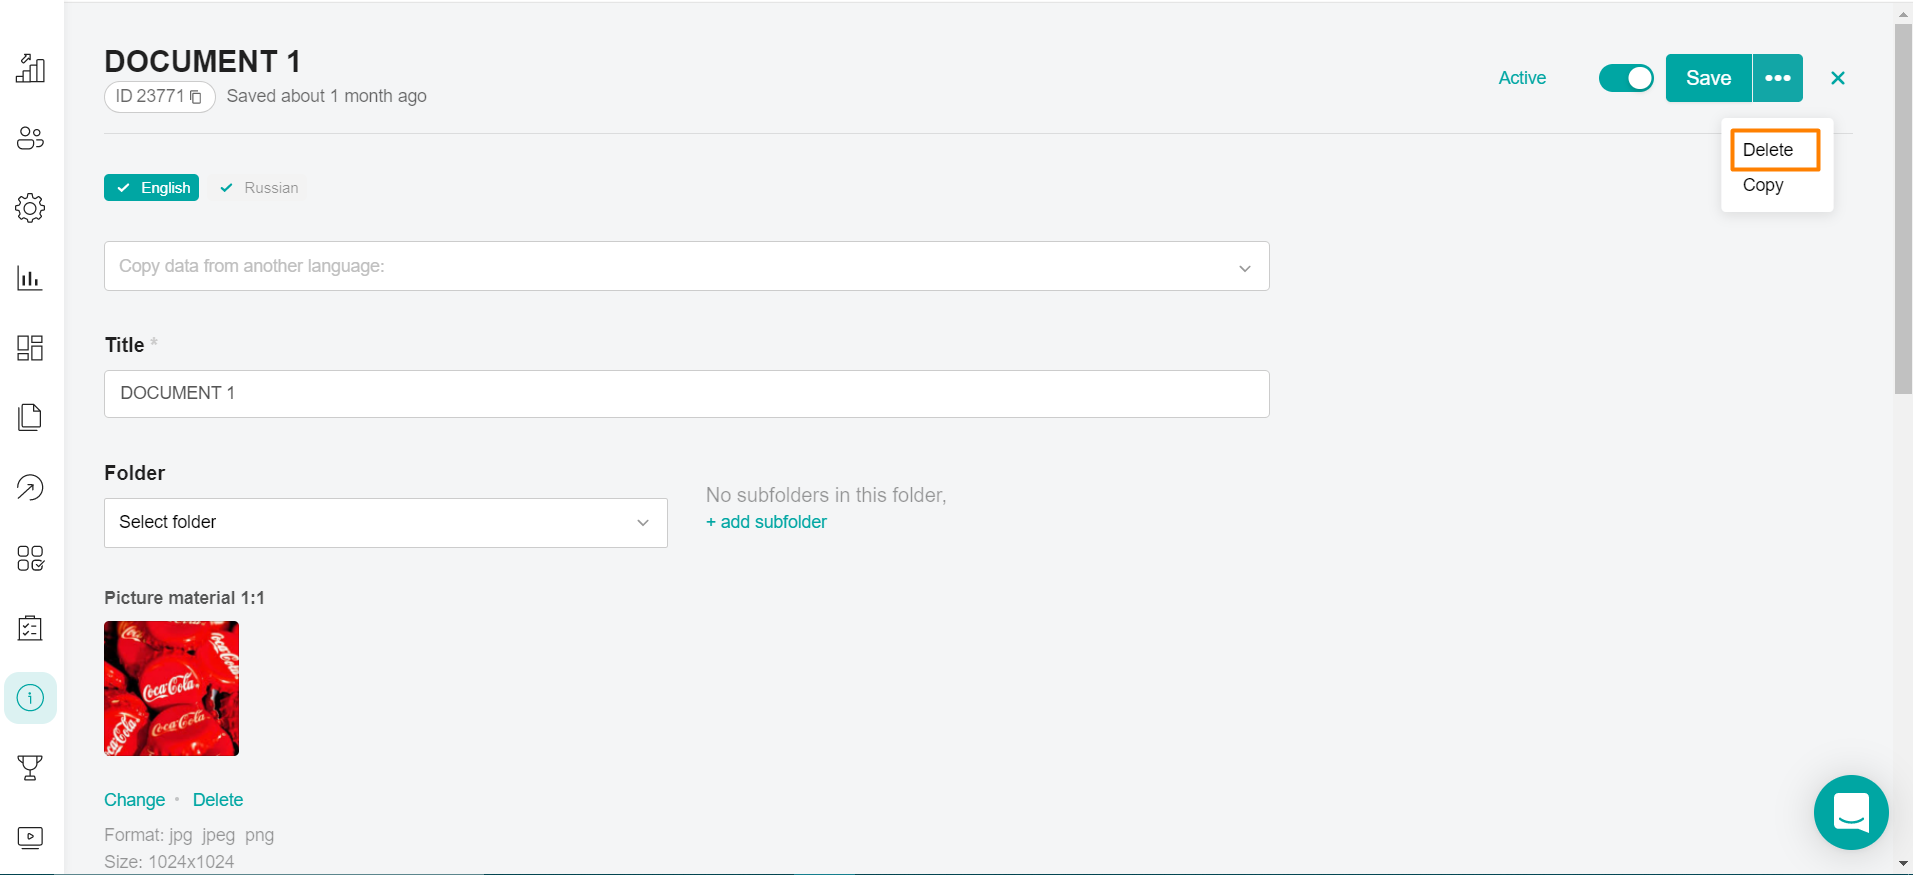Click the three-dots more options button

click(1778, 78)
